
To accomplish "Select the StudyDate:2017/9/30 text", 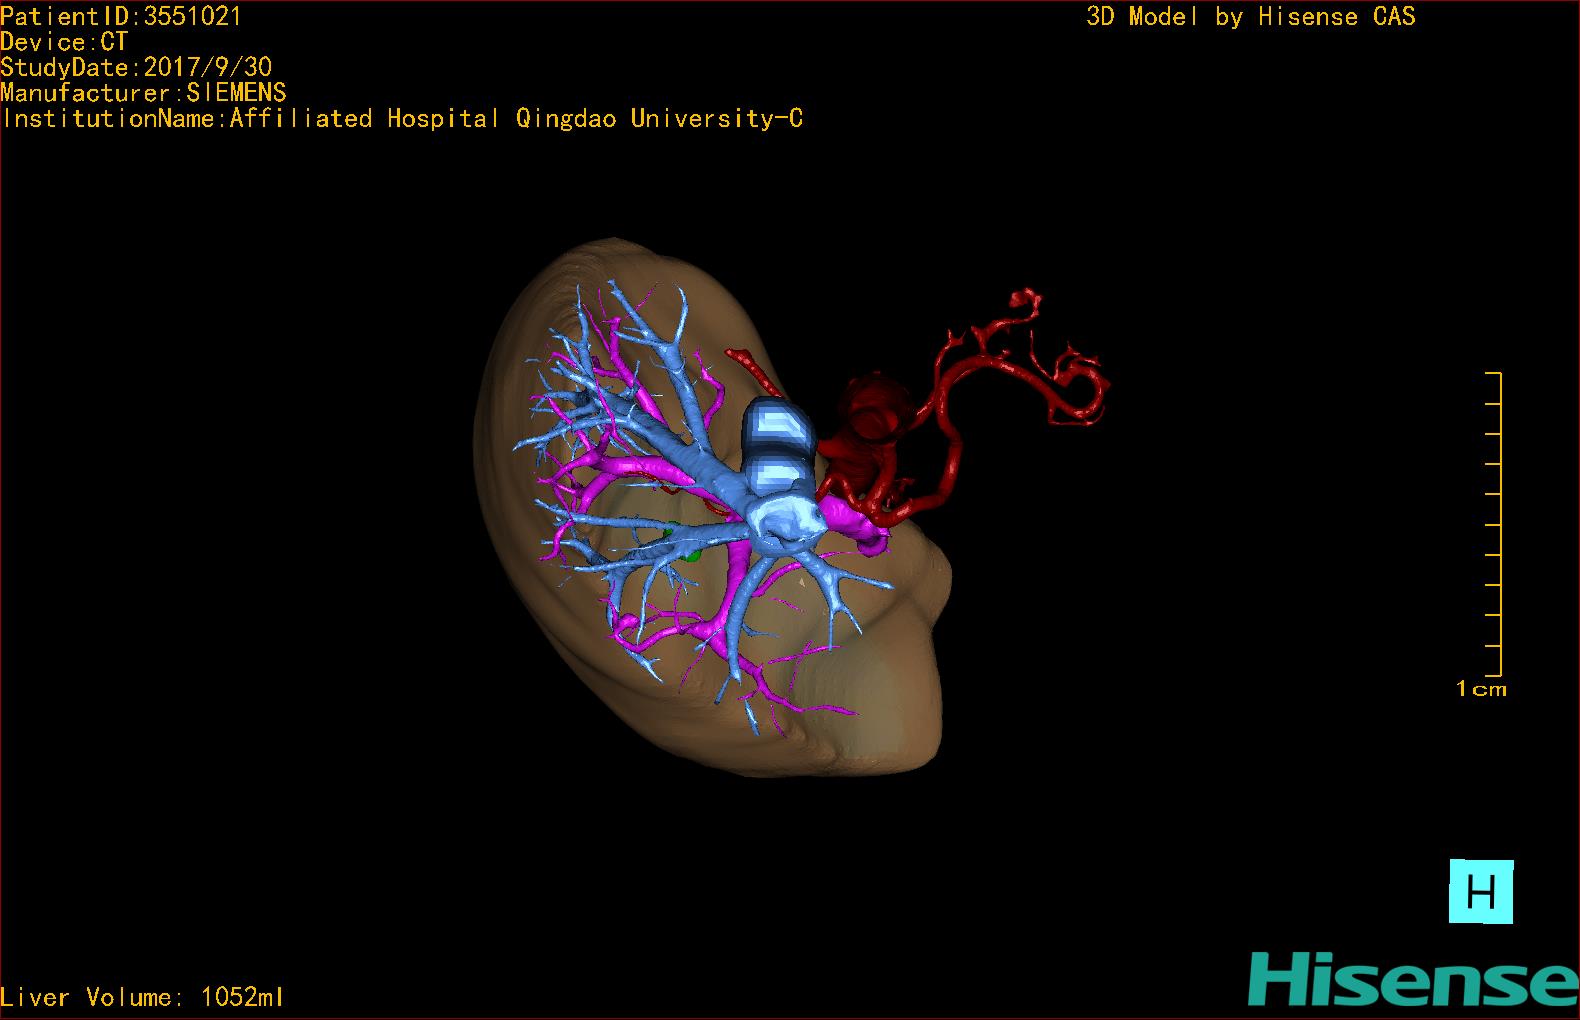I will click(x=136, y=67).
